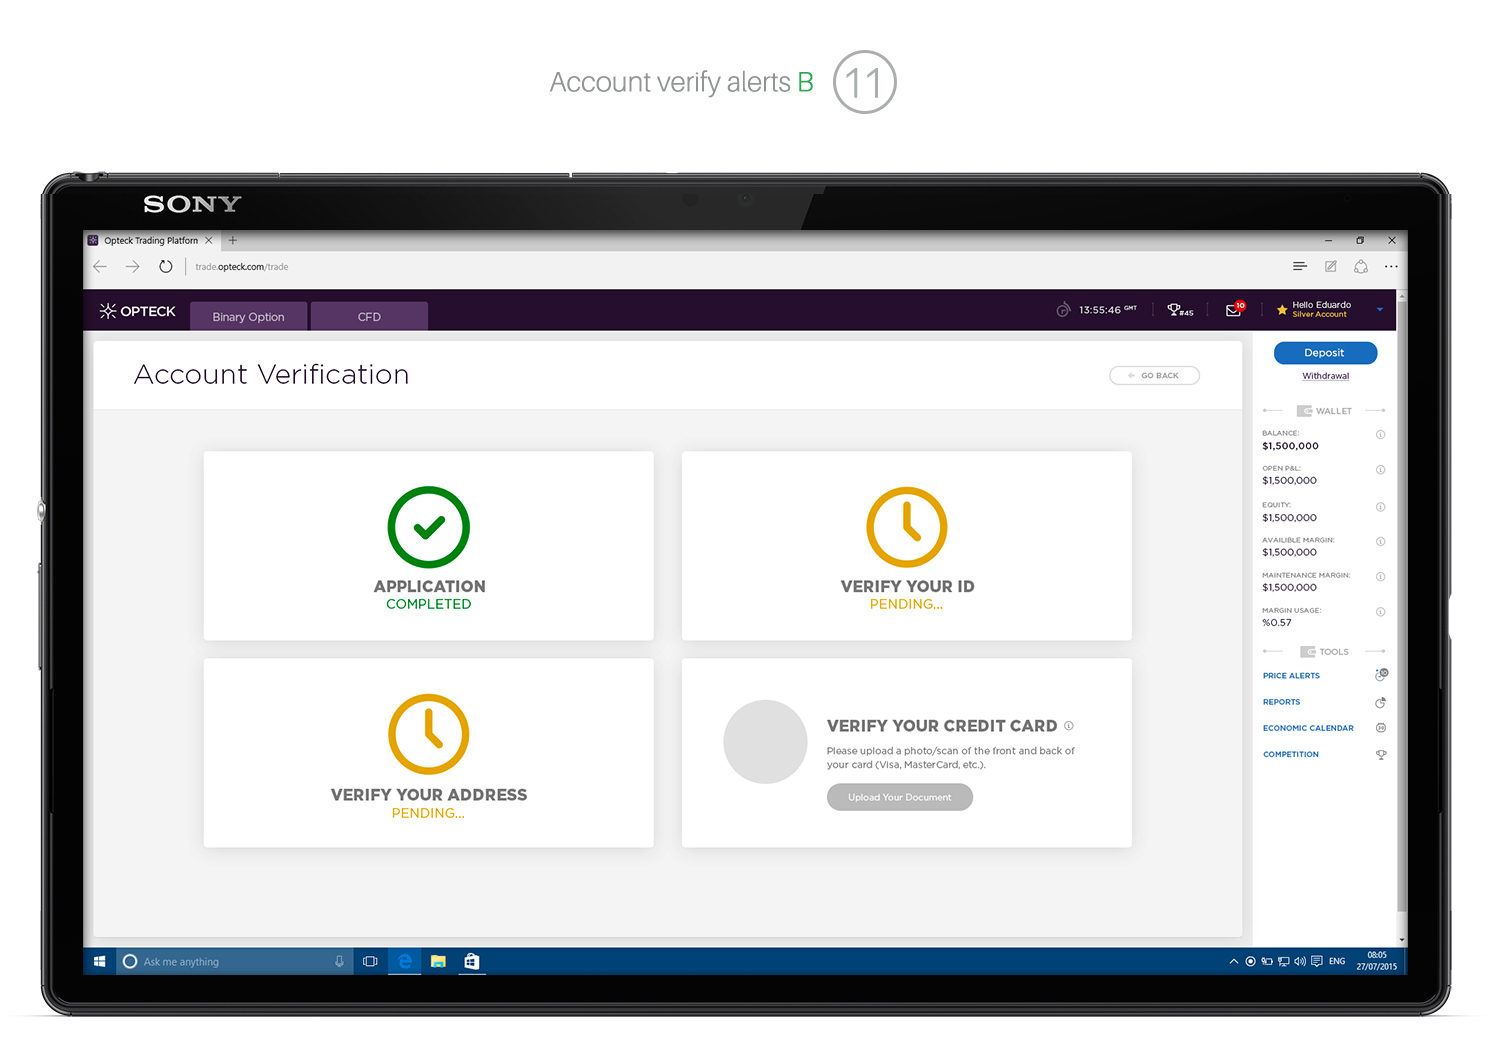Open the browser more options ellipsis

point(1391,266)
